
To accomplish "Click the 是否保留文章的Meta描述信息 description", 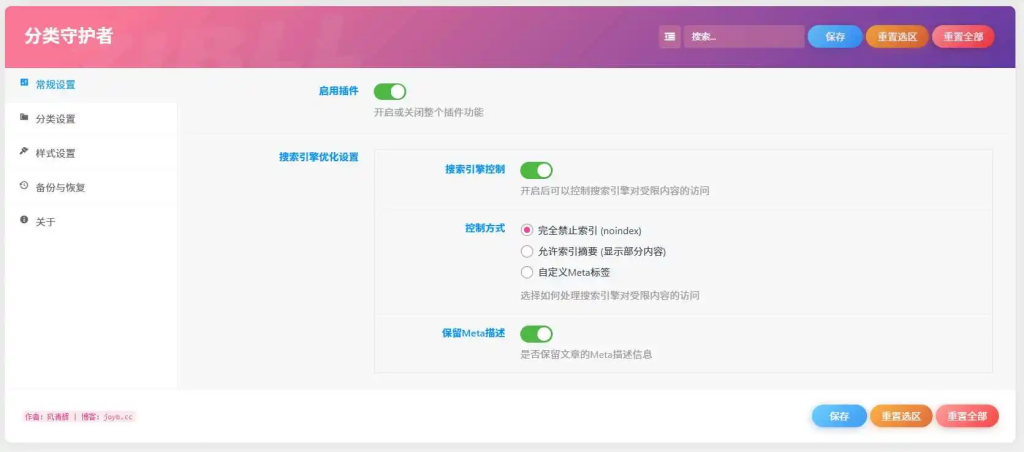I will 586,355.
